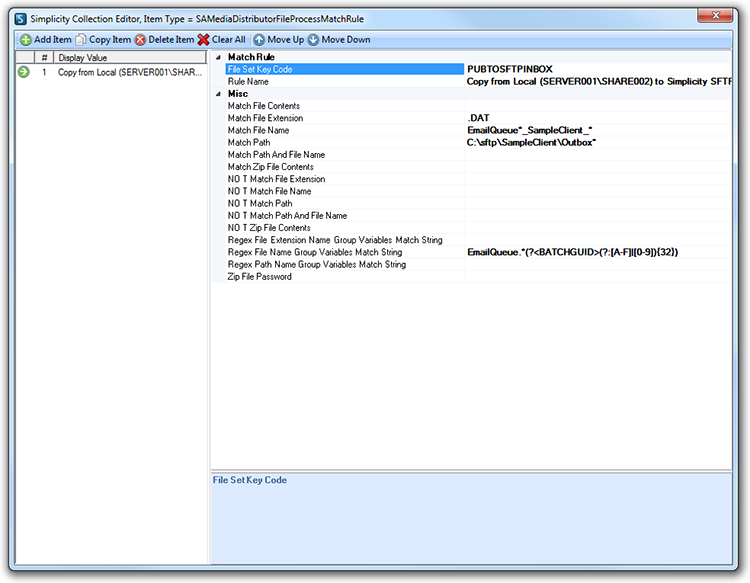750x583 pixels.
Task: Select the Match File Contents property
Action: (344, 106)
